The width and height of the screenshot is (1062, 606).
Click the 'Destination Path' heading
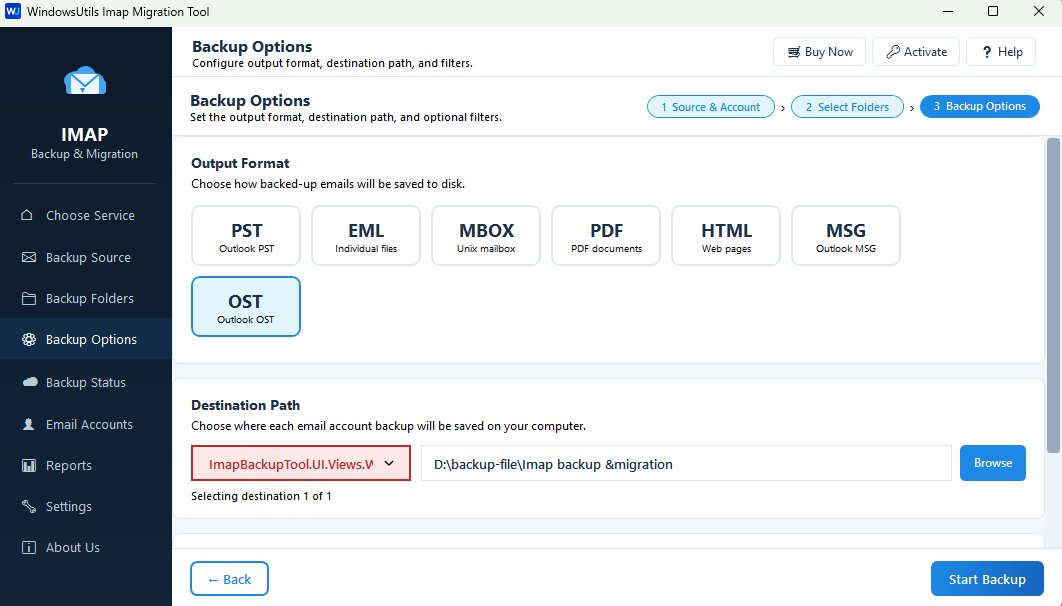click(245, 405)
